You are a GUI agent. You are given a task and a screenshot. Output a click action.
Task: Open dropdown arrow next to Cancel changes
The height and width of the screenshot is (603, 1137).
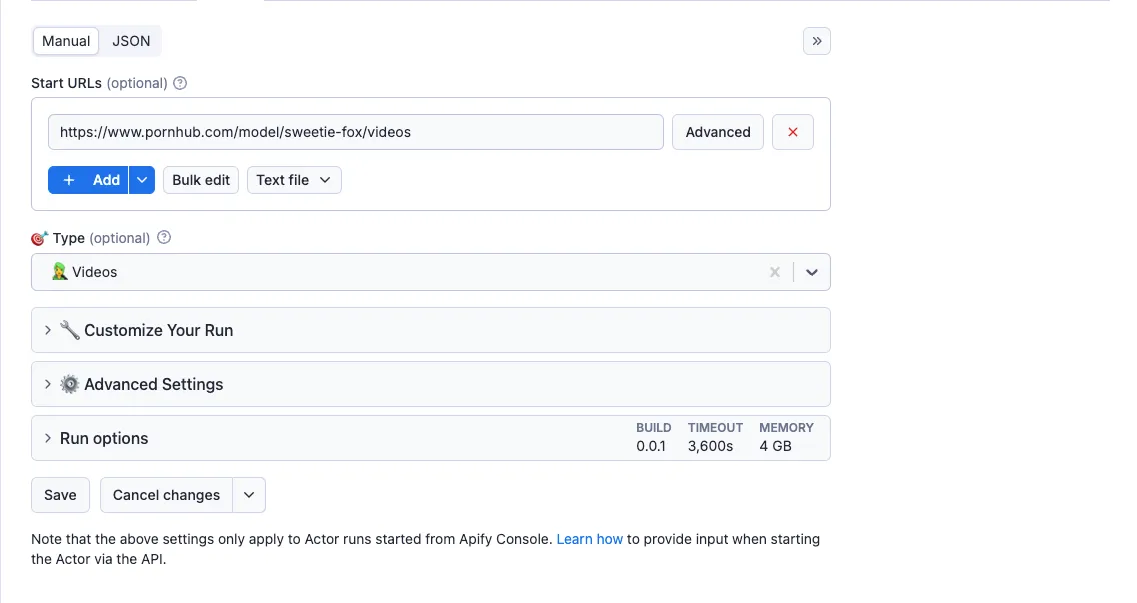[249, 495]
